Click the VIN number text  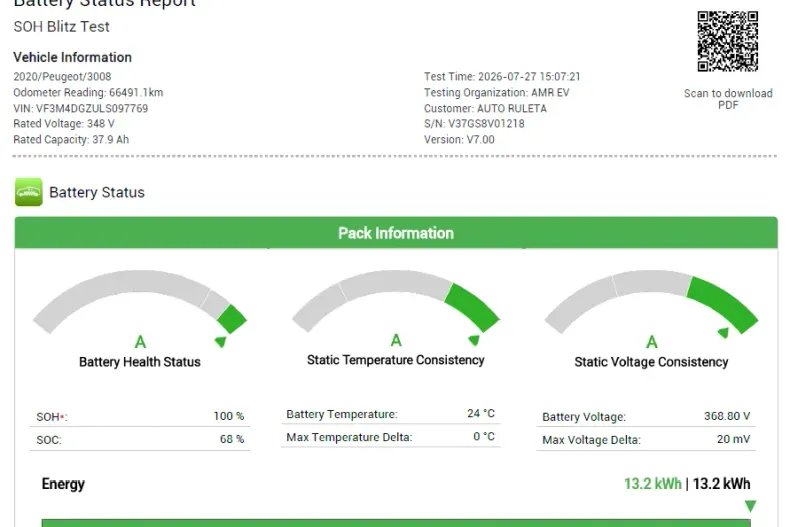(x=81, y=108)
